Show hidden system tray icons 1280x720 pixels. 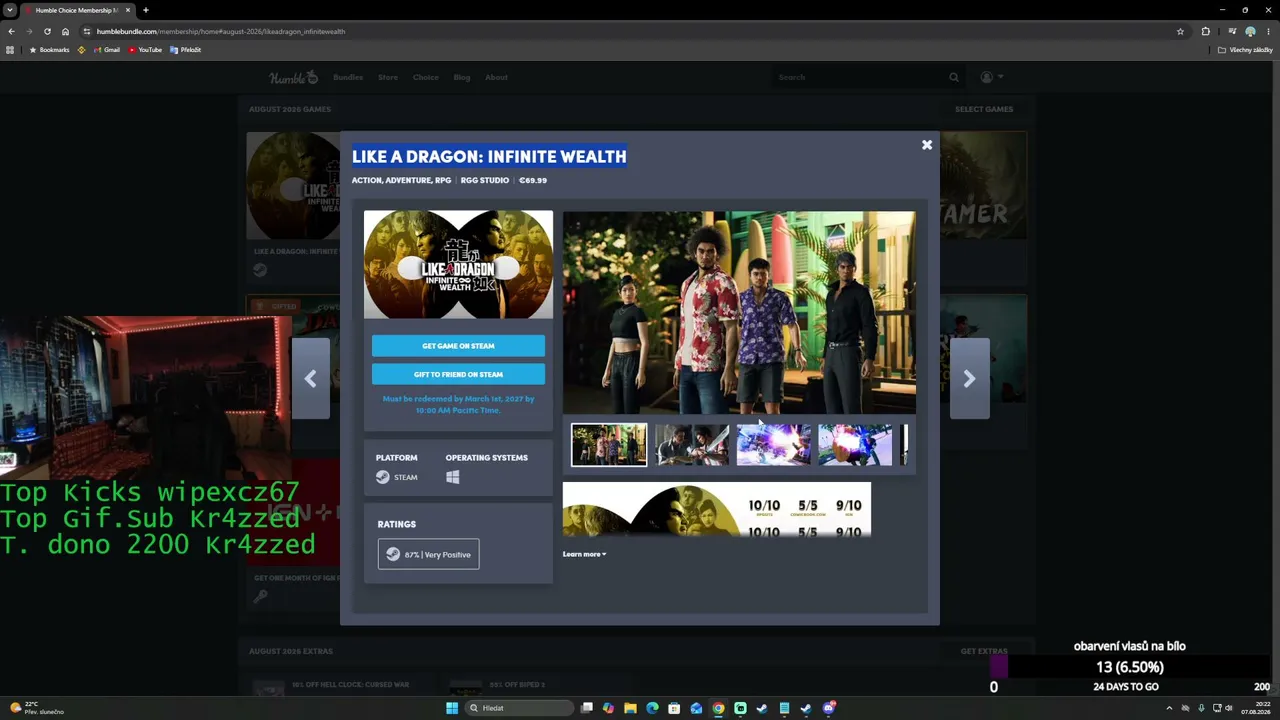click(1168, 708)
